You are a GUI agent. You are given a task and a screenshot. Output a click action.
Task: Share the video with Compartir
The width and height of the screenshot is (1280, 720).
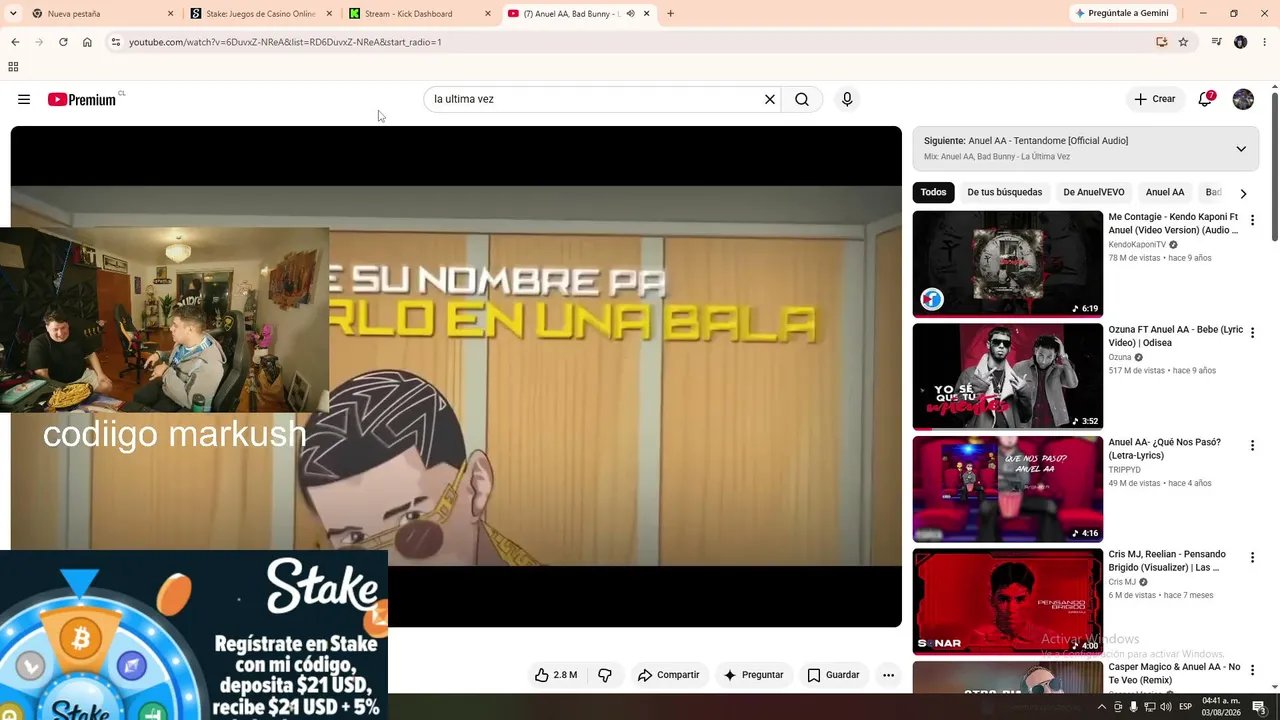click(669, 675)
